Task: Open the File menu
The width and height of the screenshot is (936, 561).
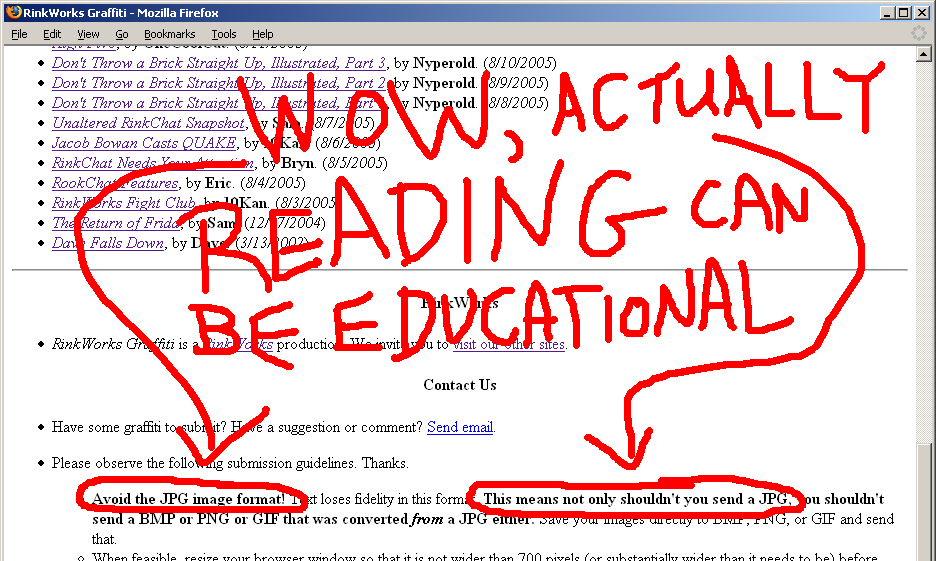Action: point(19,34)
